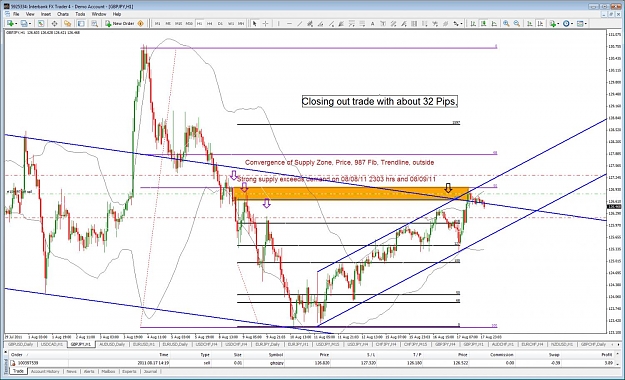Open the Mailbox terminal tab
625x380 pixels.
click(108, 371)
